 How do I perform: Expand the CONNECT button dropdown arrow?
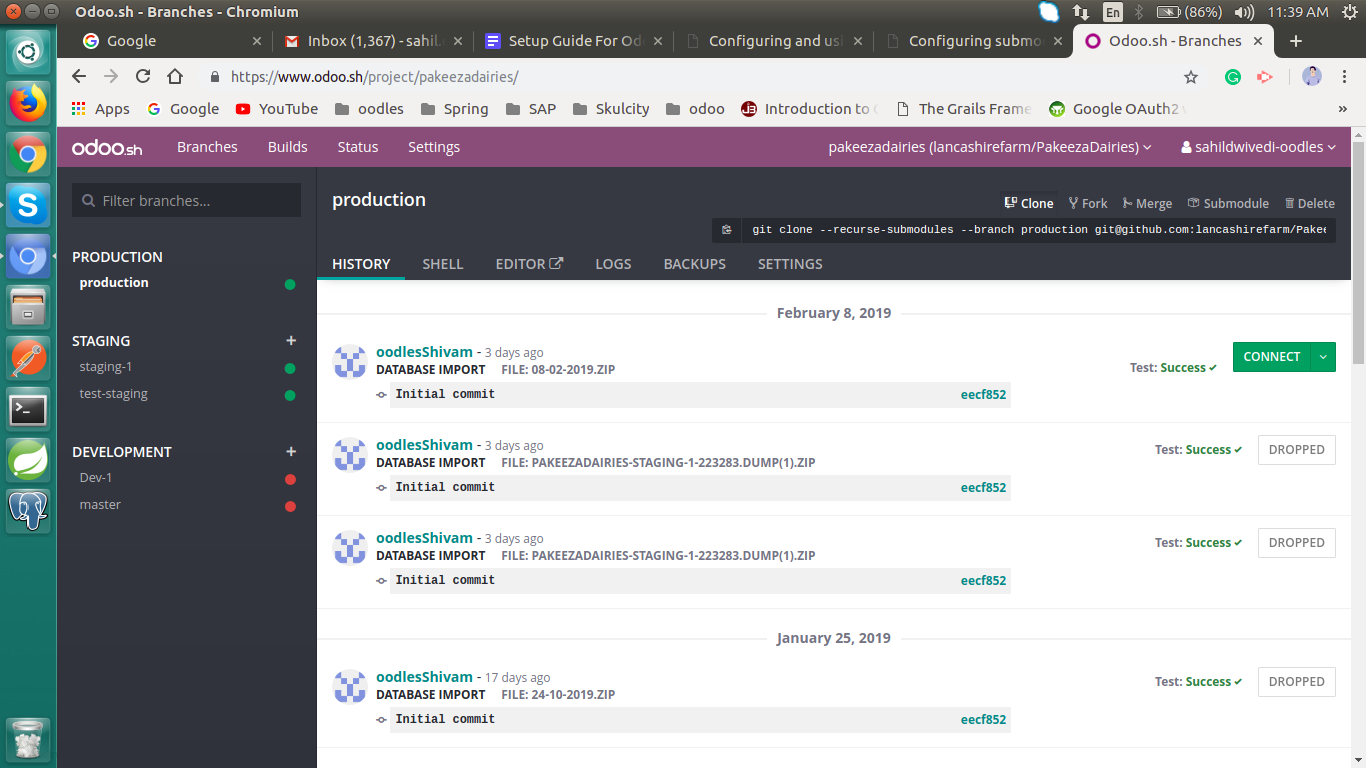[1323, 357]
